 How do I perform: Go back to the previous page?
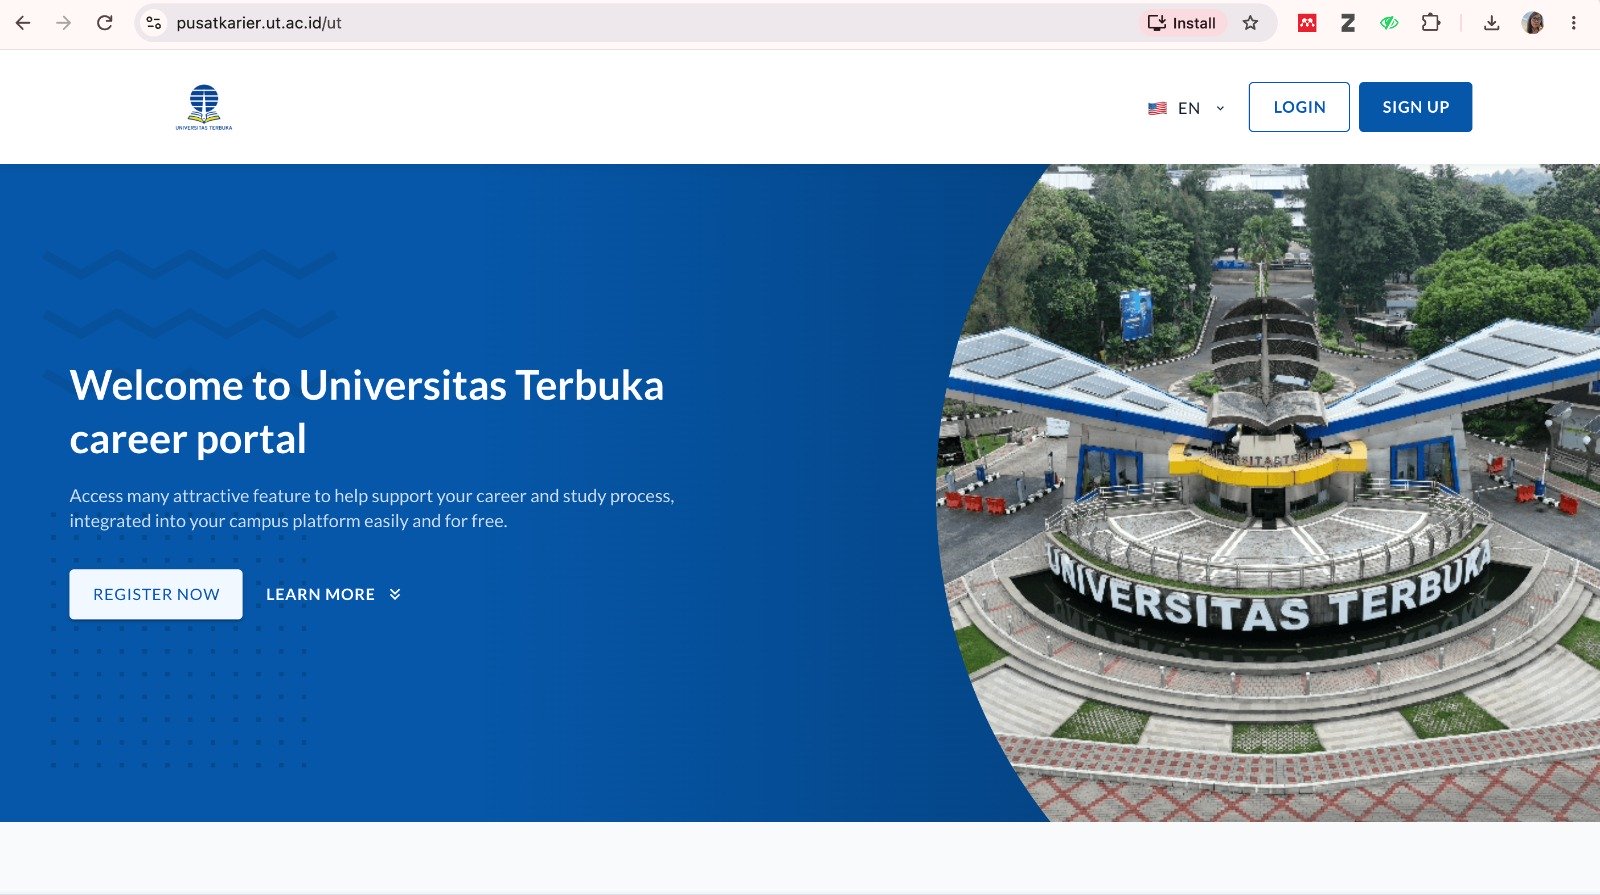(23, 23)
